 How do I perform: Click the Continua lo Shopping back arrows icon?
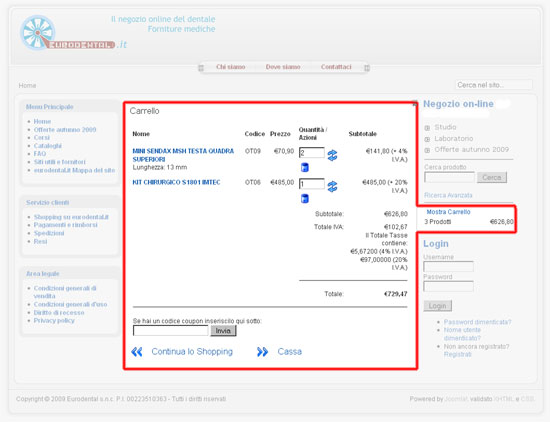point(137,351)
